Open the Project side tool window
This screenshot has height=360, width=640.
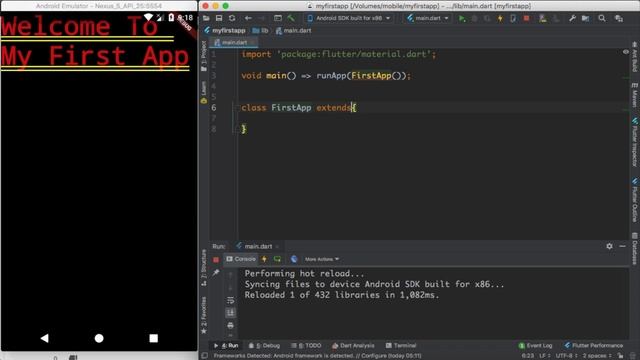[204, 56]
